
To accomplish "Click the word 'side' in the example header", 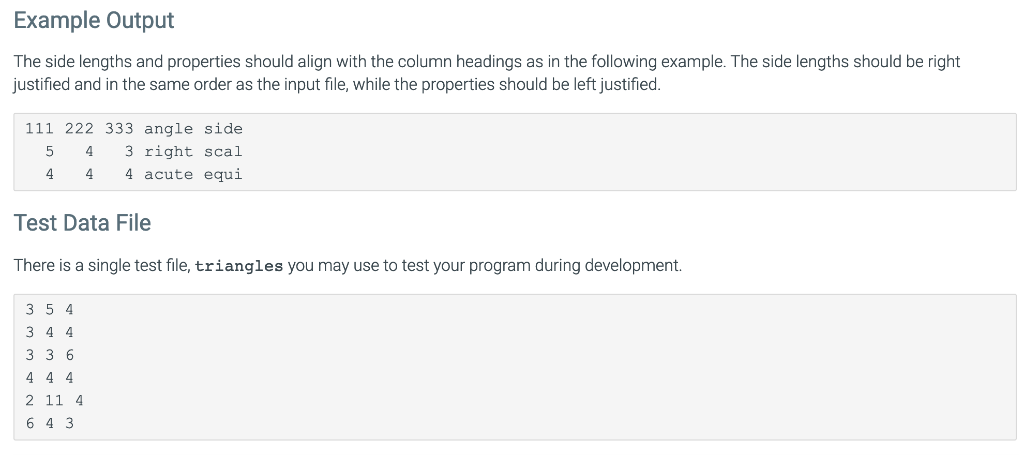I will click(223, 129).
